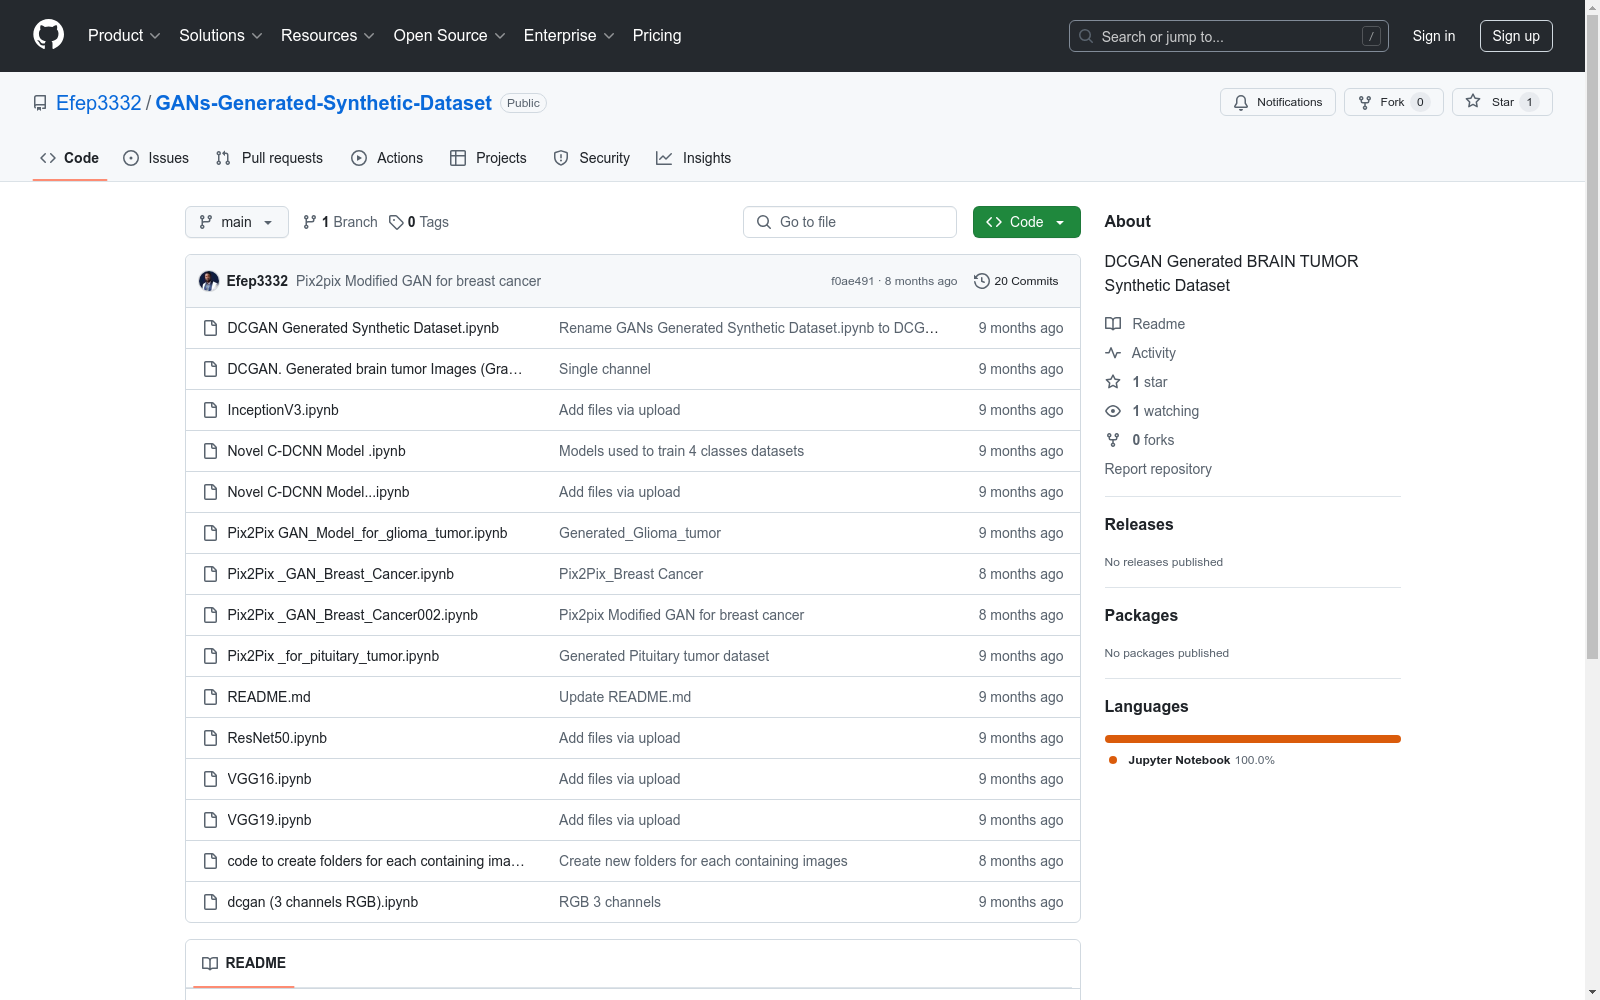Expand the Enterprise menu

(569, 36)
